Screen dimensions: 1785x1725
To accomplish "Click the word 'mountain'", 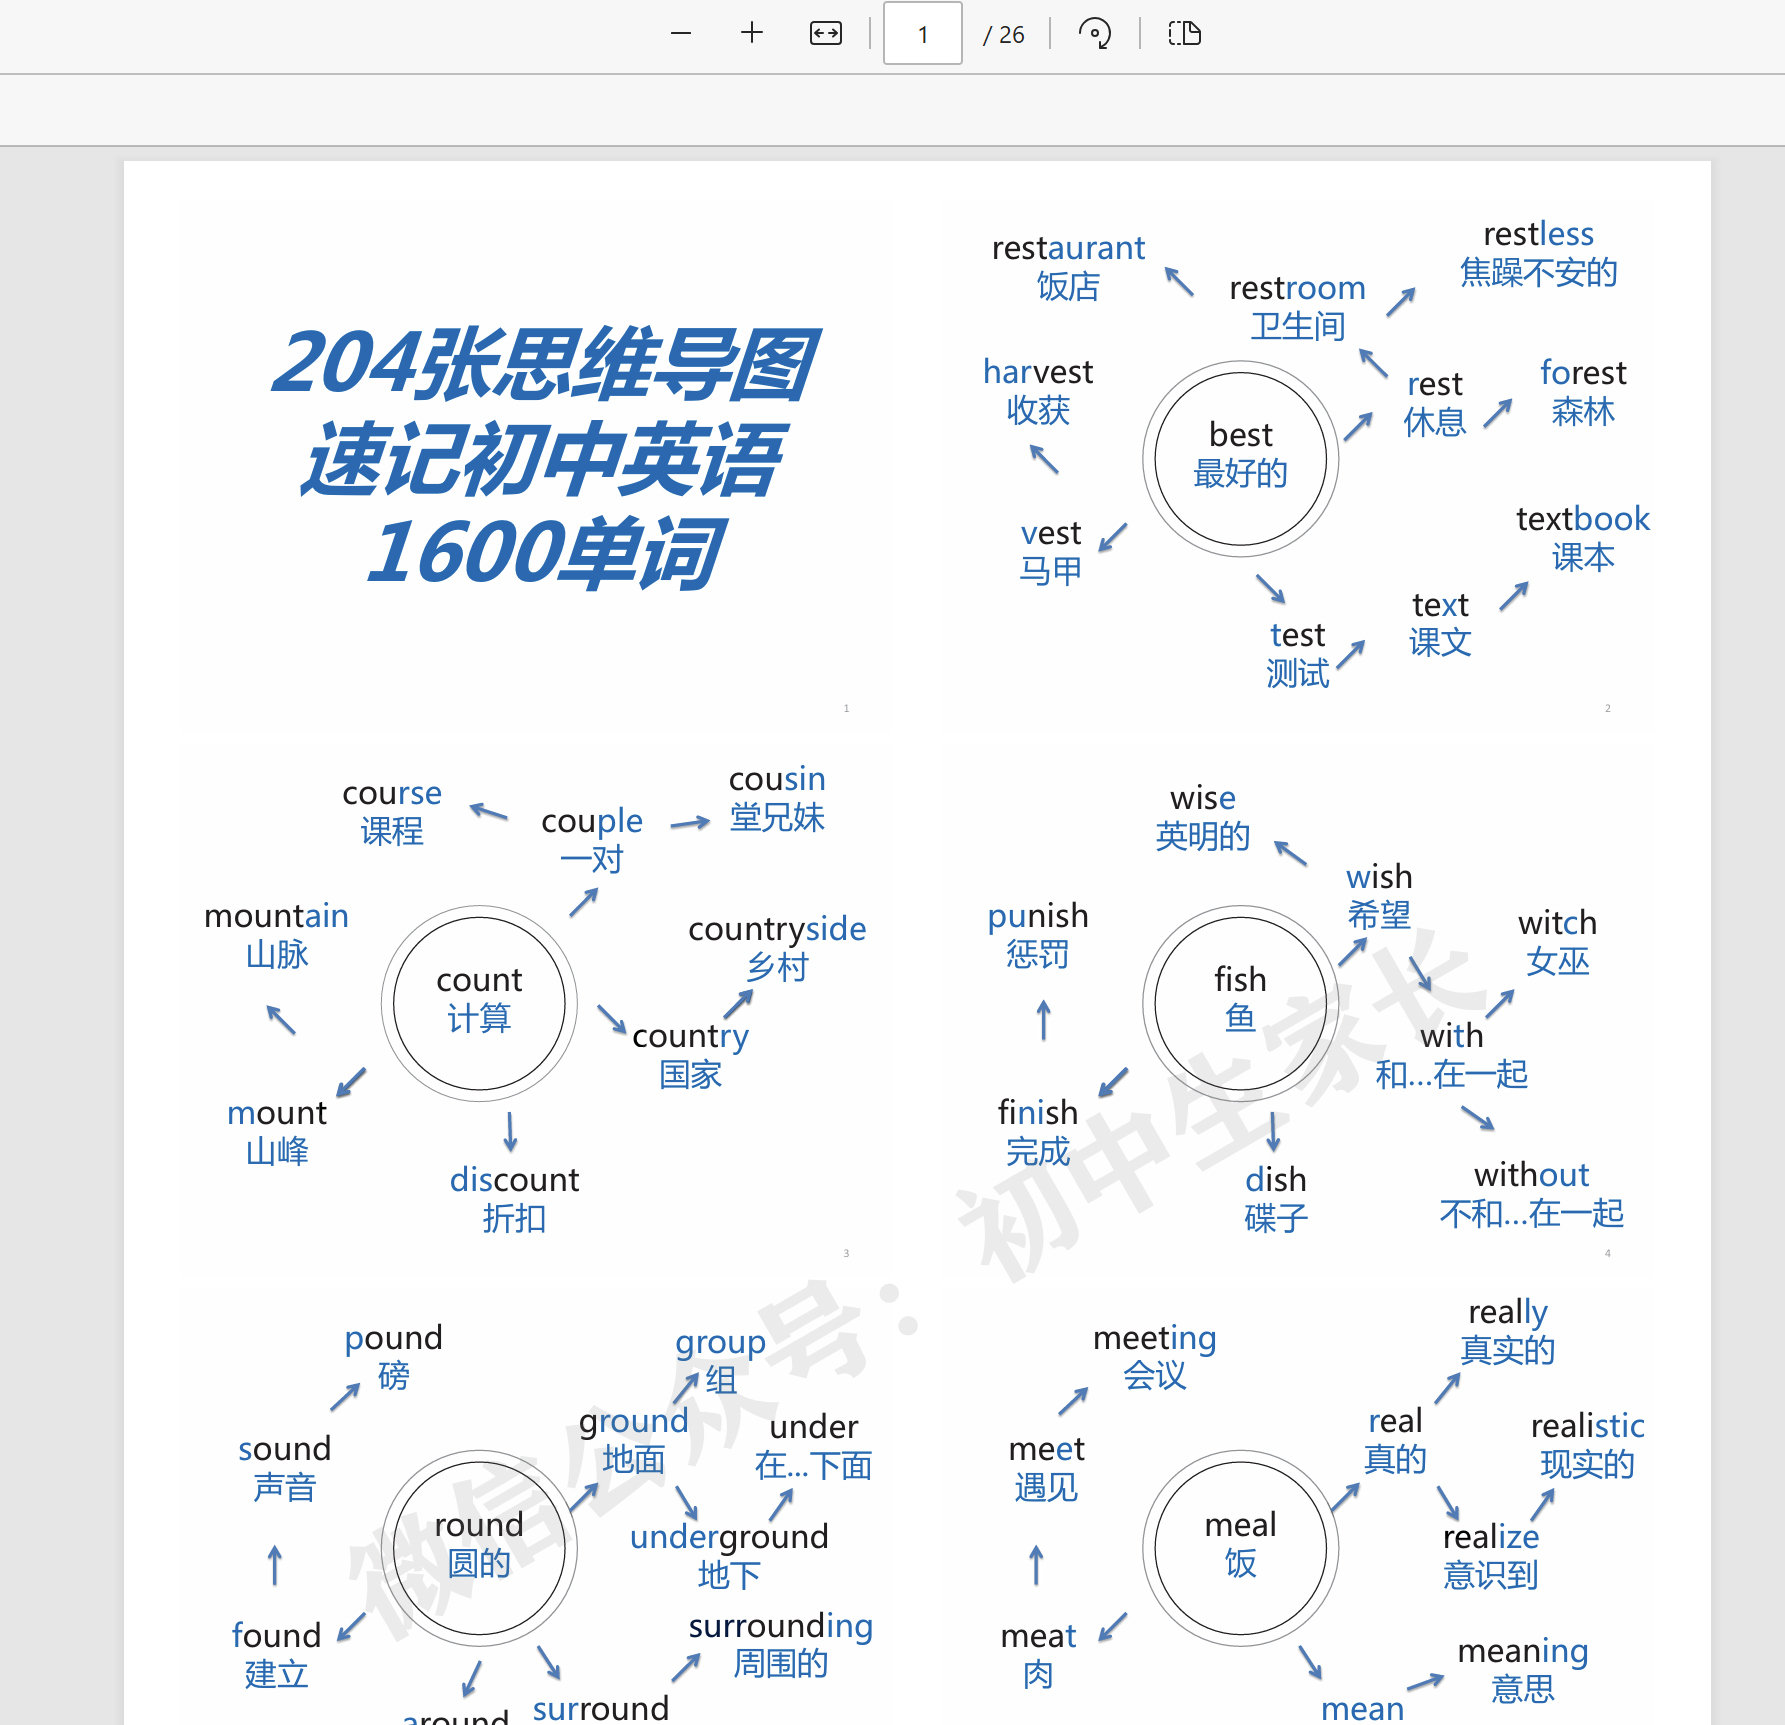I will [x=276, y=916].
